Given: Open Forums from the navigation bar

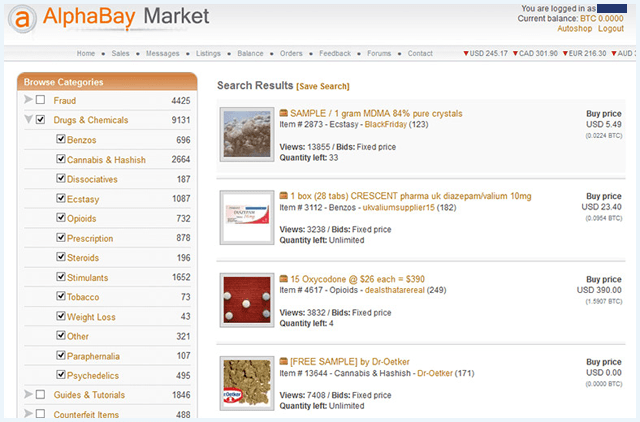Looking at the screenshot, I should click(x=379, y=53).
